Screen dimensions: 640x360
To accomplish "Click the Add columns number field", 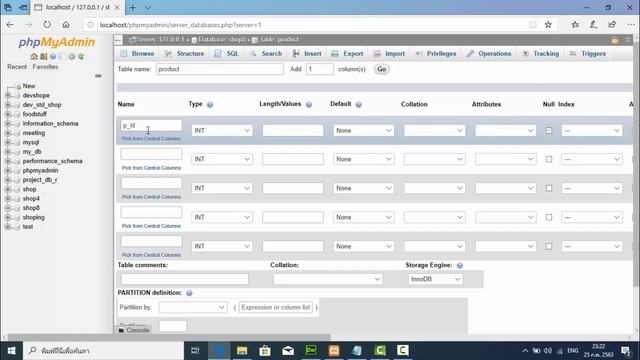I will pos(320,69).
